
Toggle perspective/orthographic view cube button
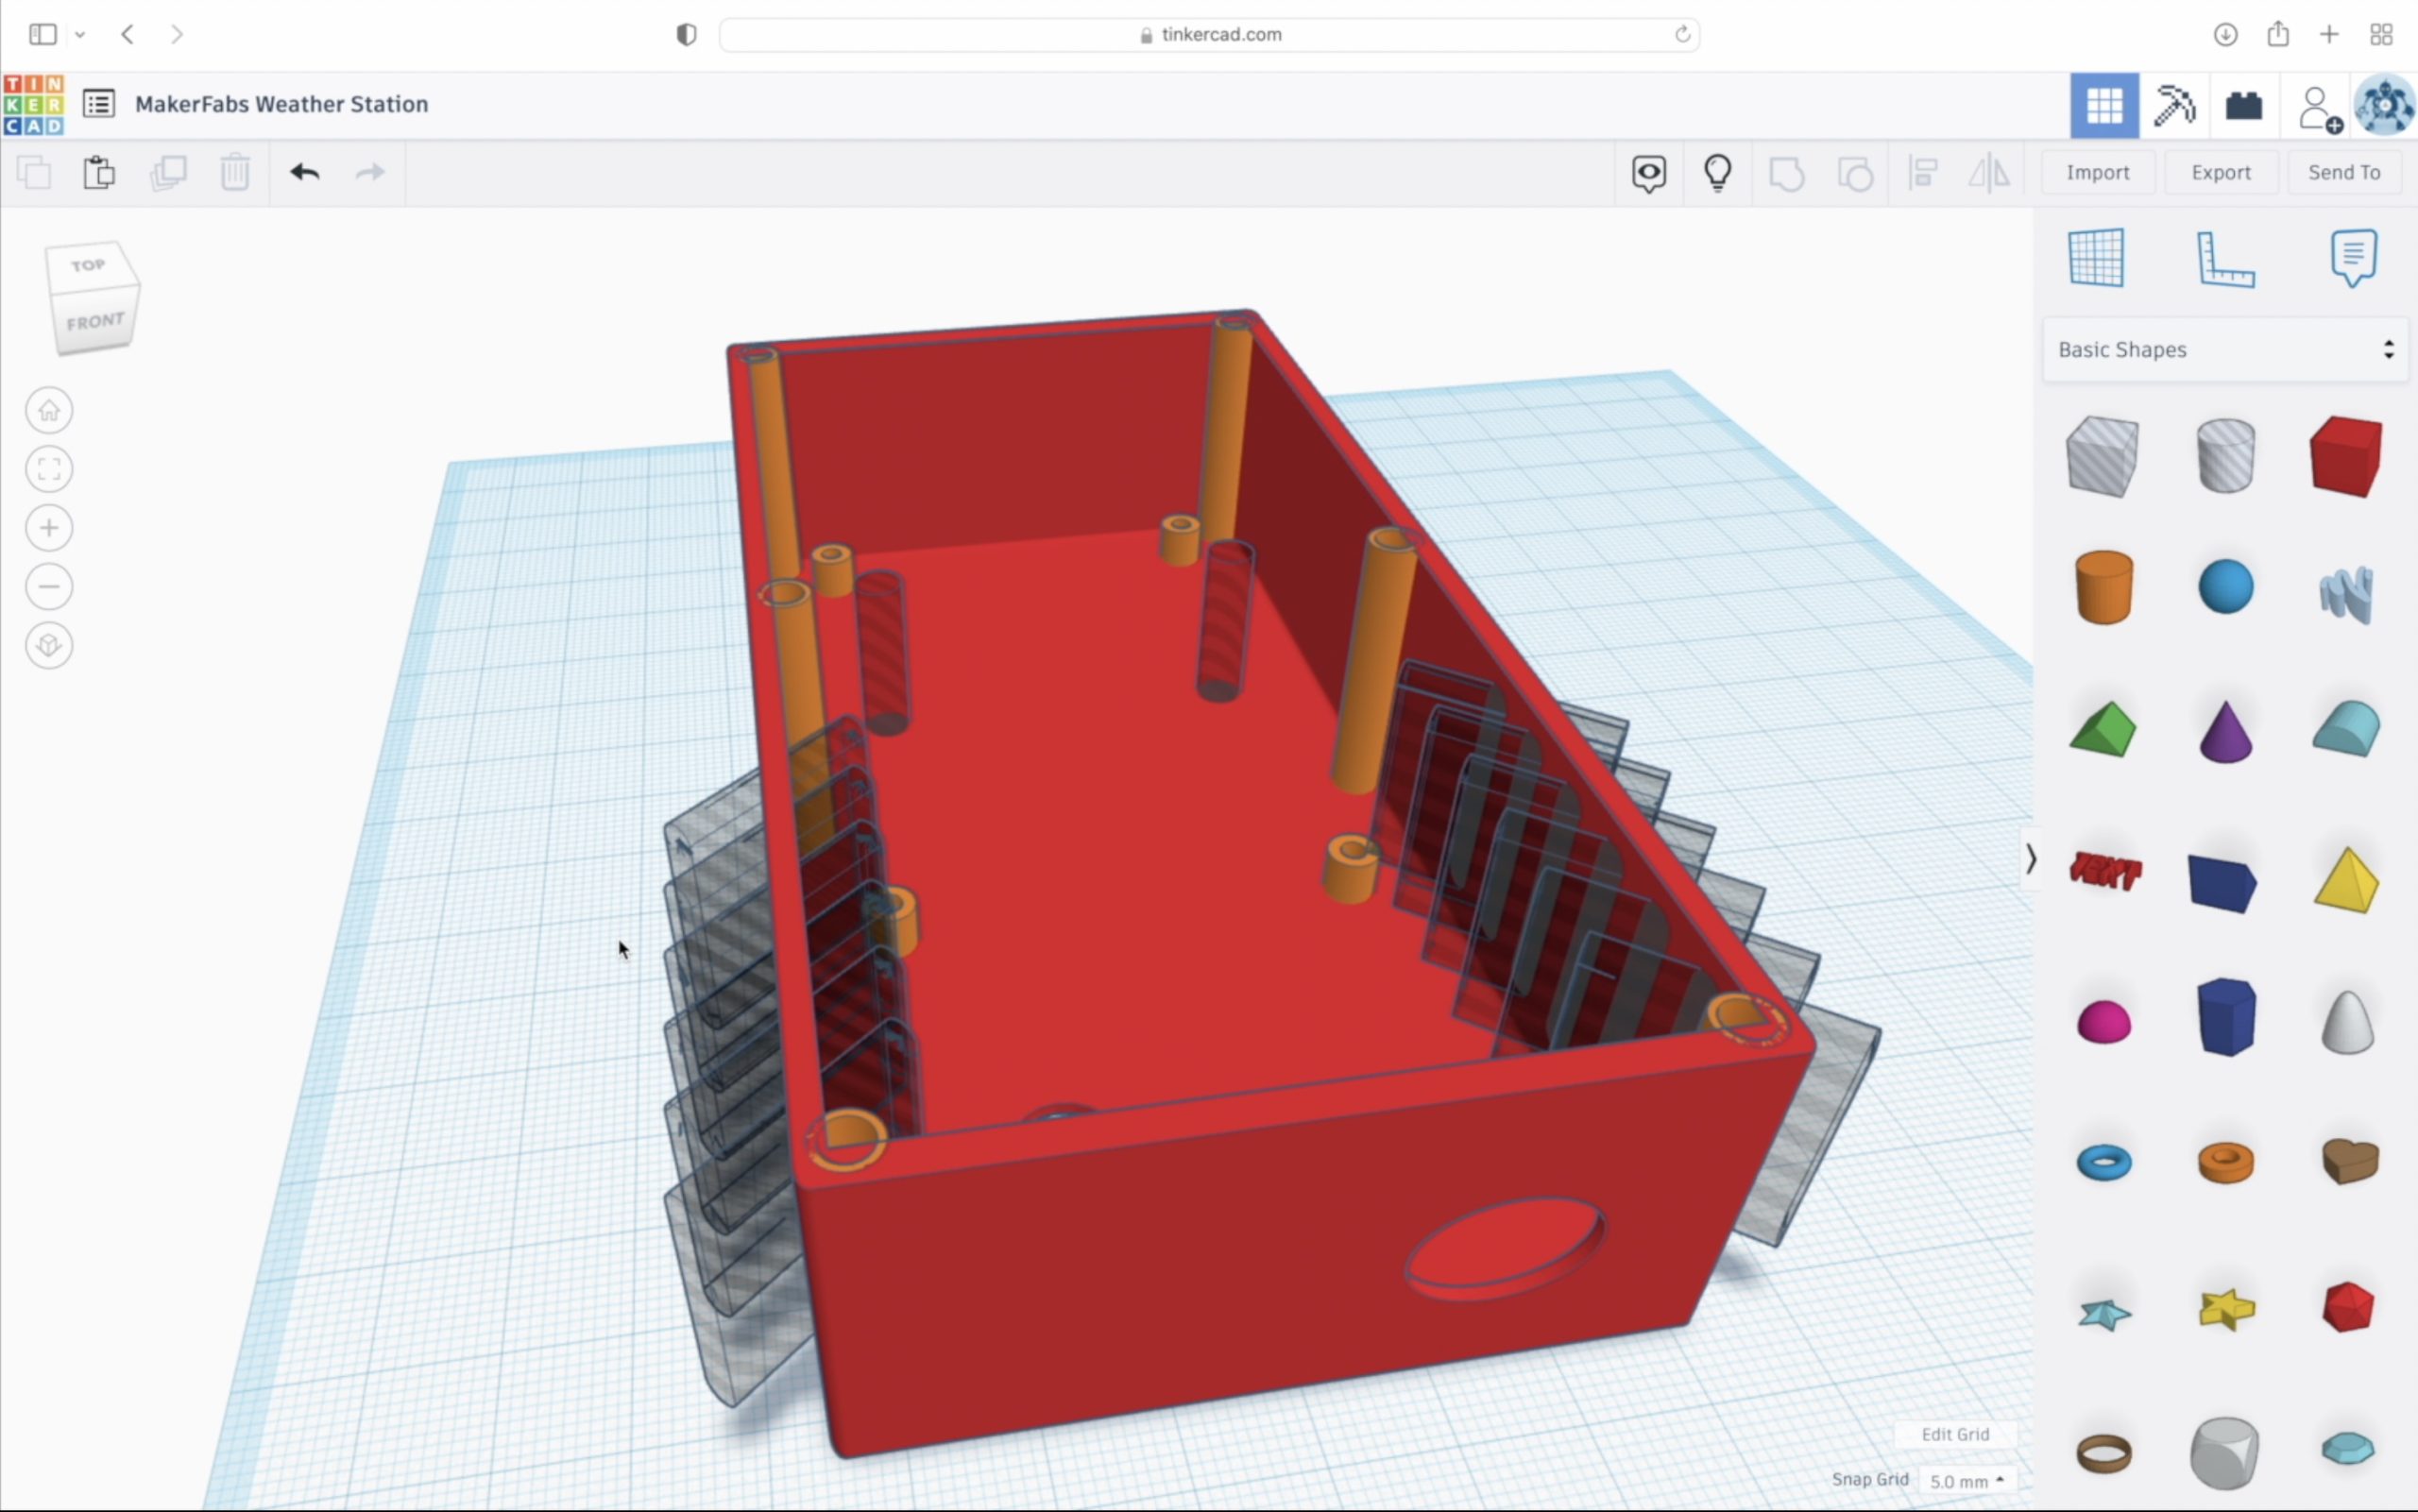coord(49,645)
